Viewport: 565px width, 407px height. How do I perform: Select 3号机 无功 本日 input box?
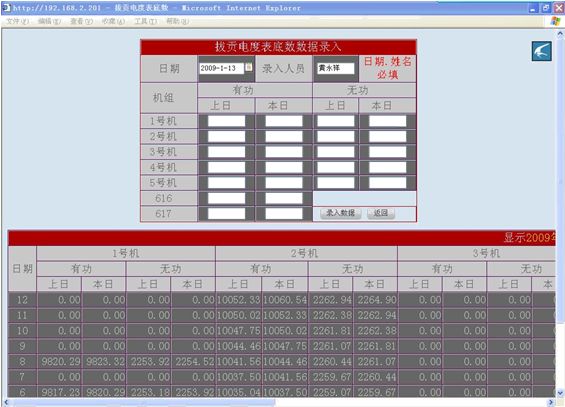pyautogui.click(x=387, y=152)
